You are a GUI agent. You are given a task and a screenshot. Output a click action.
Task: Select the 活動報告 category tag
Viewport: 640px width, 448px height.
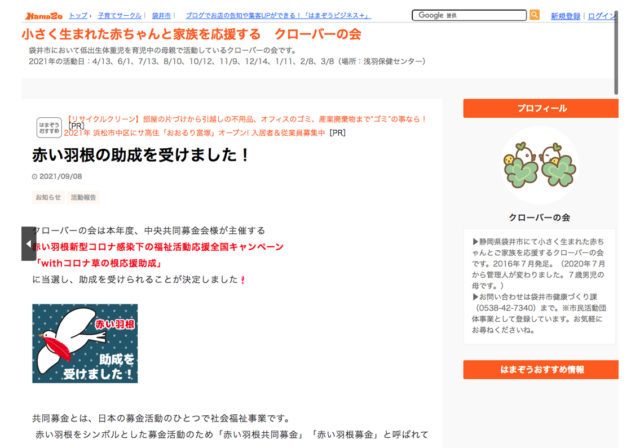[x=83, y=197]
